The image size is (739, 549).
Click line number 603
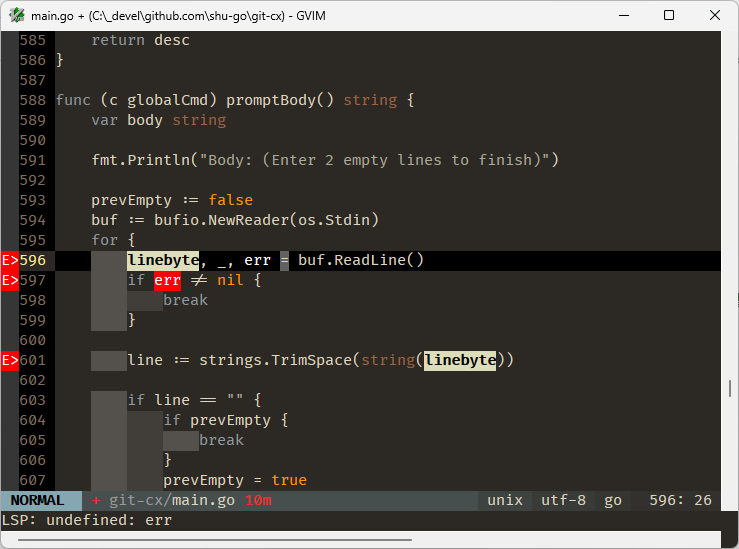(33, 401)
